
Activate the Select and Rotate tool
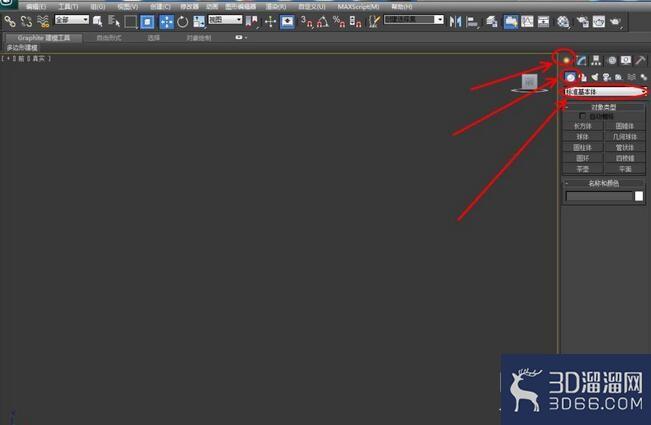(x=183, y=21)
